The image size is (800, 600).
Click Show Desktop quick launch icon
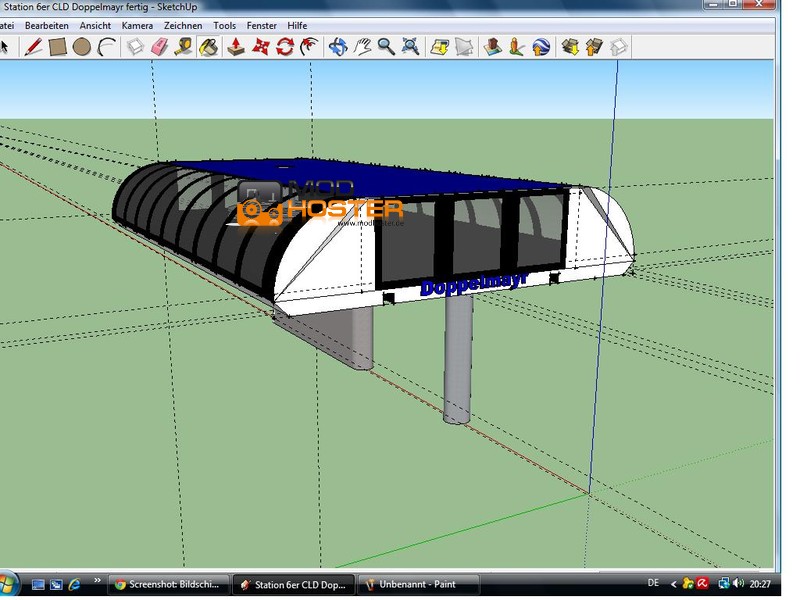coord(38,584)
